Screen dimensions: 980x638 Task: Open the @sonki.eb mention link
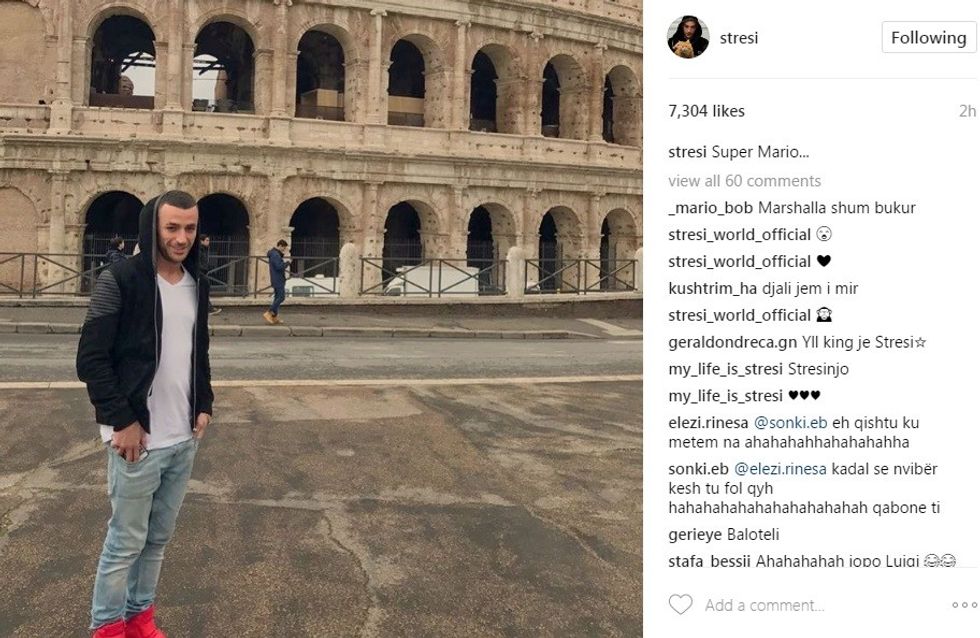[x=791, y=423]
